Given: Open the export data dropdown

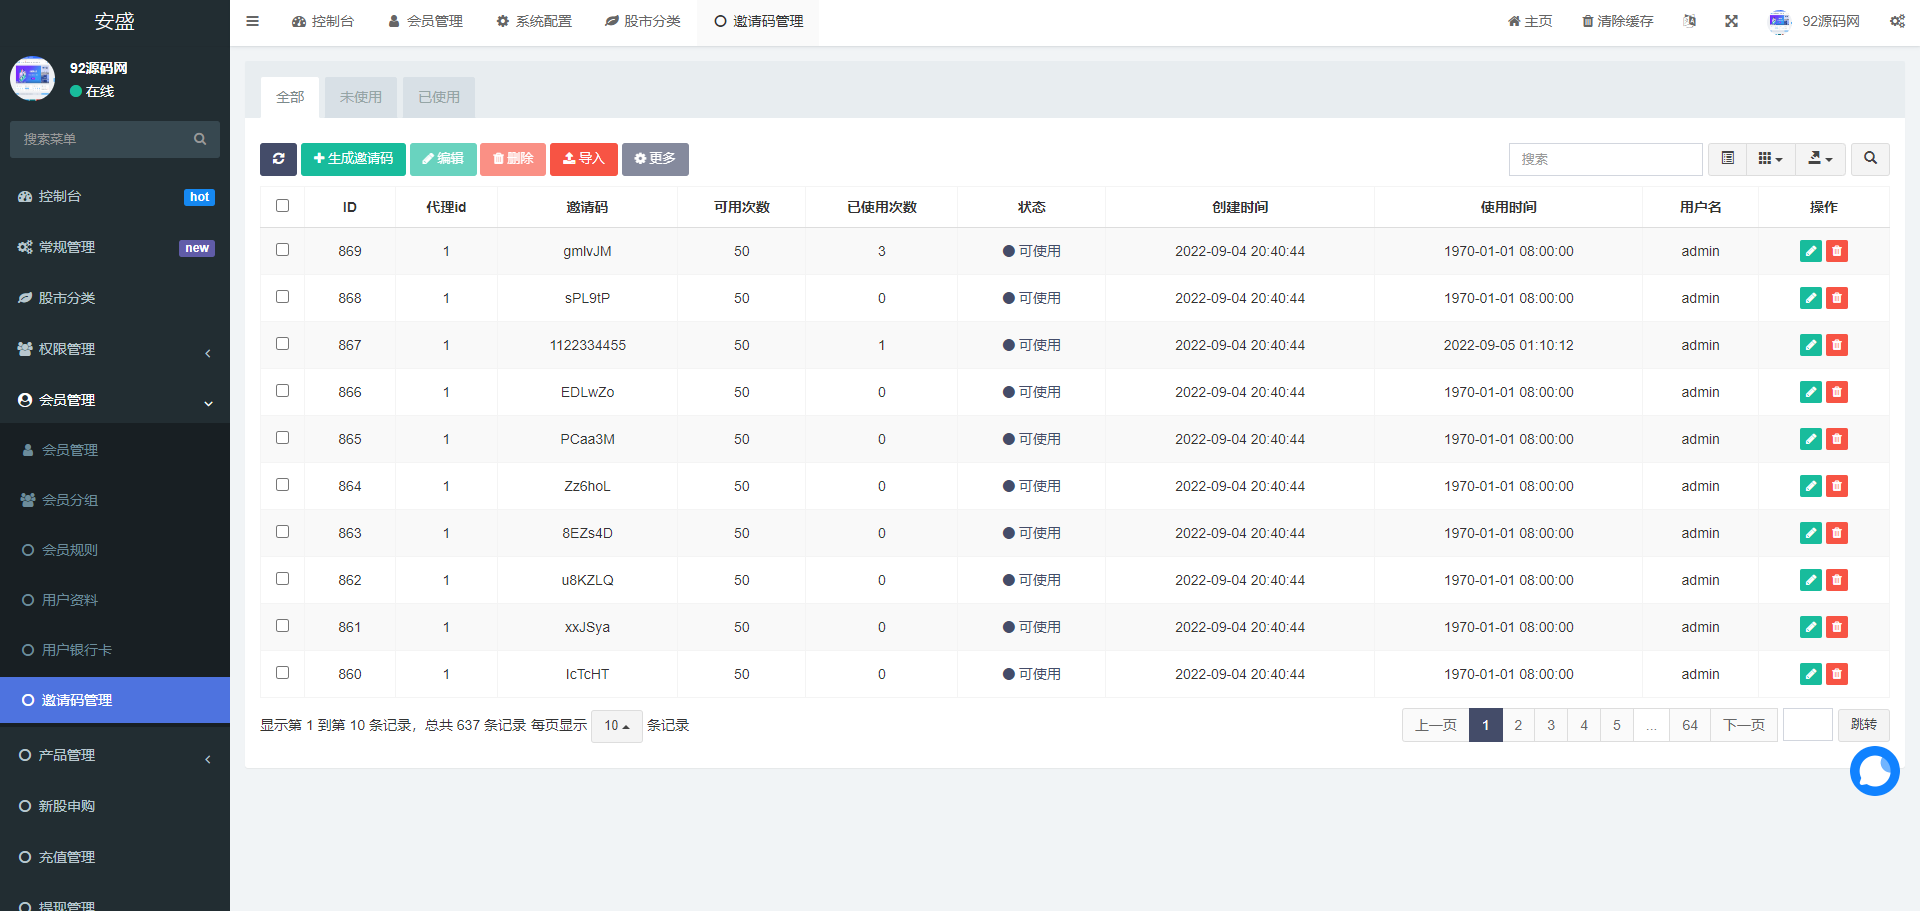Looking at the screenshot, I should (x=1820, y=159).
